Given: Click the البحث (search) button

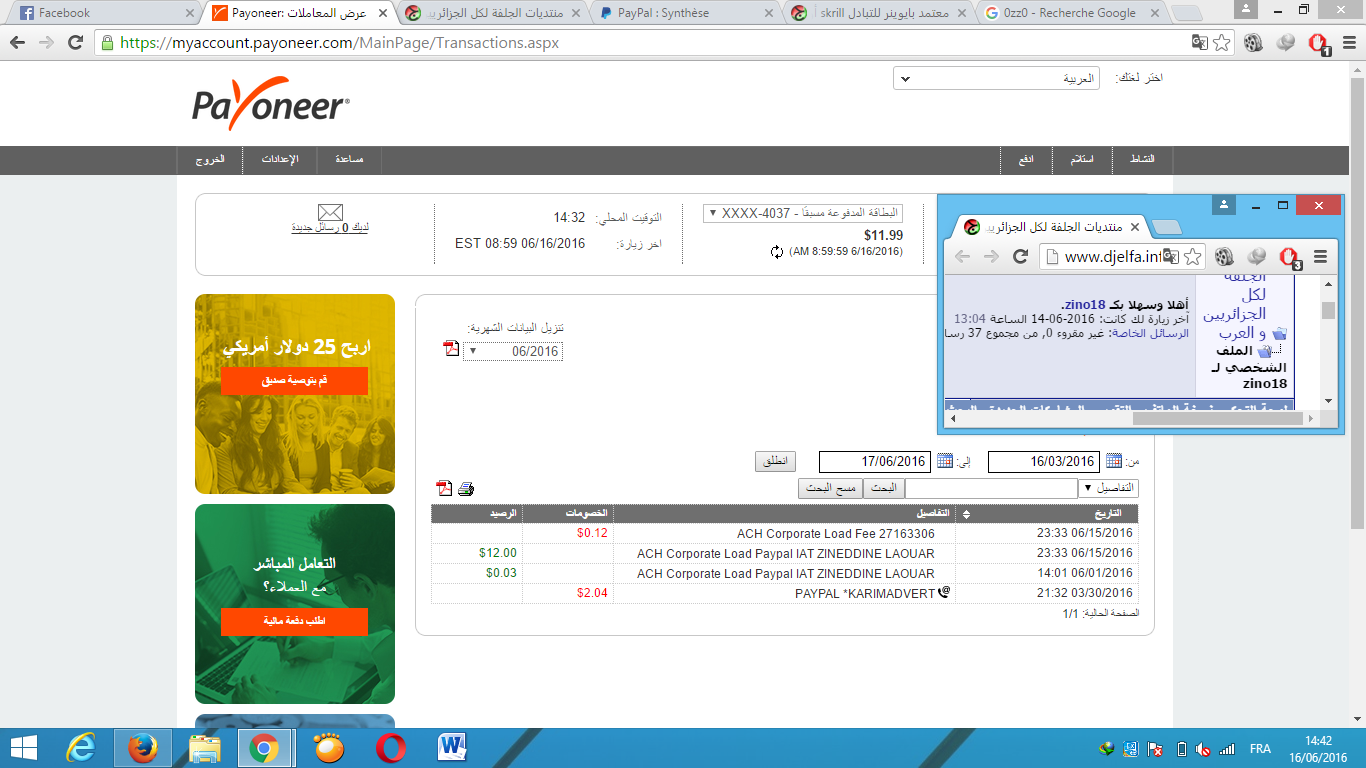Looking at the screenshot, I should 886,488.
